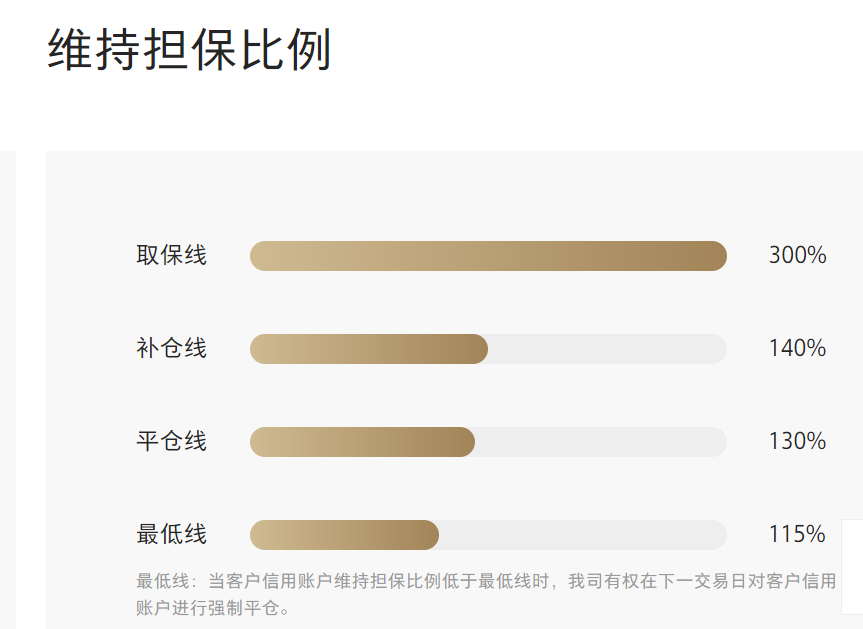This screenshot has width=863, height=629.
Task: Click the 平仓线 label text
Action: pyautogui.click(x=171, y=441)
